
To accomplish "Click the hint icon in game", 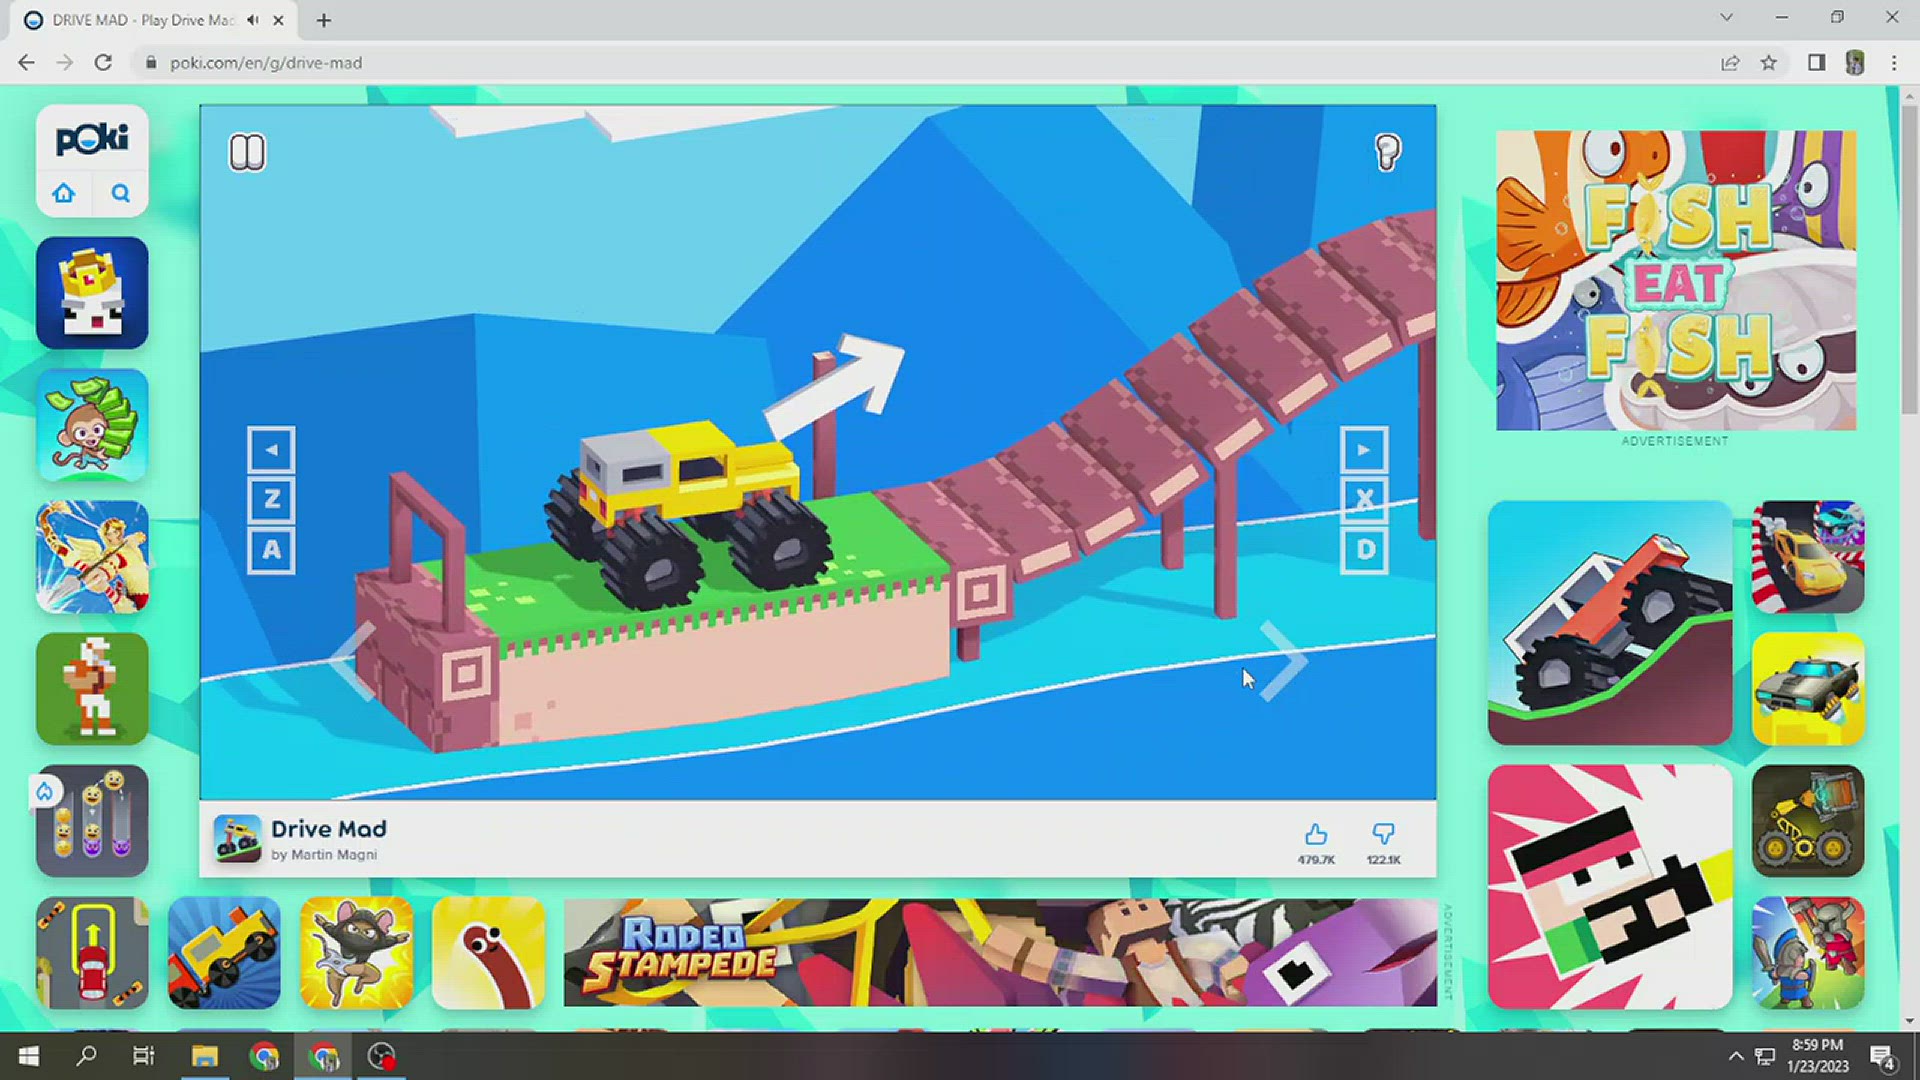I will (1388, 152).
